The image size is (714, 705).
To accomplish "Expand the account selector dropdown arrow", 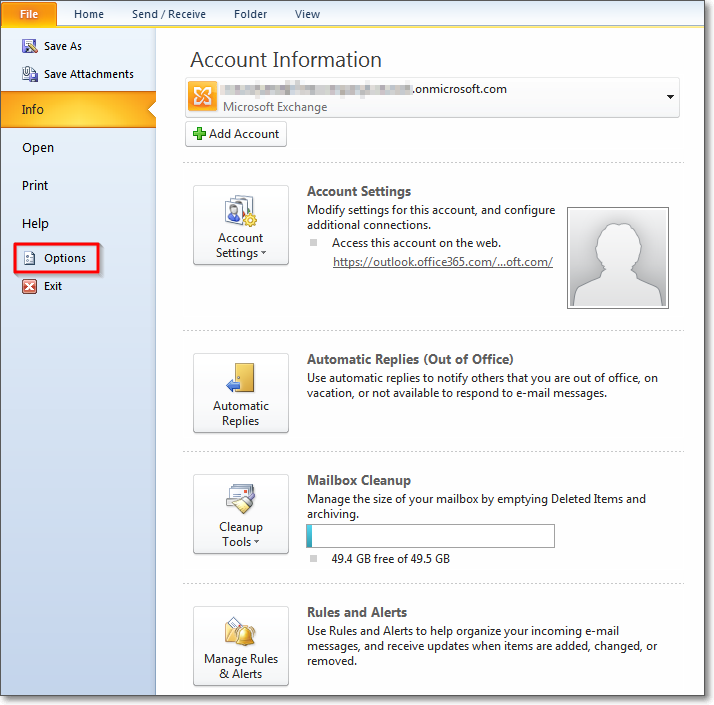I will pos(670,97).
